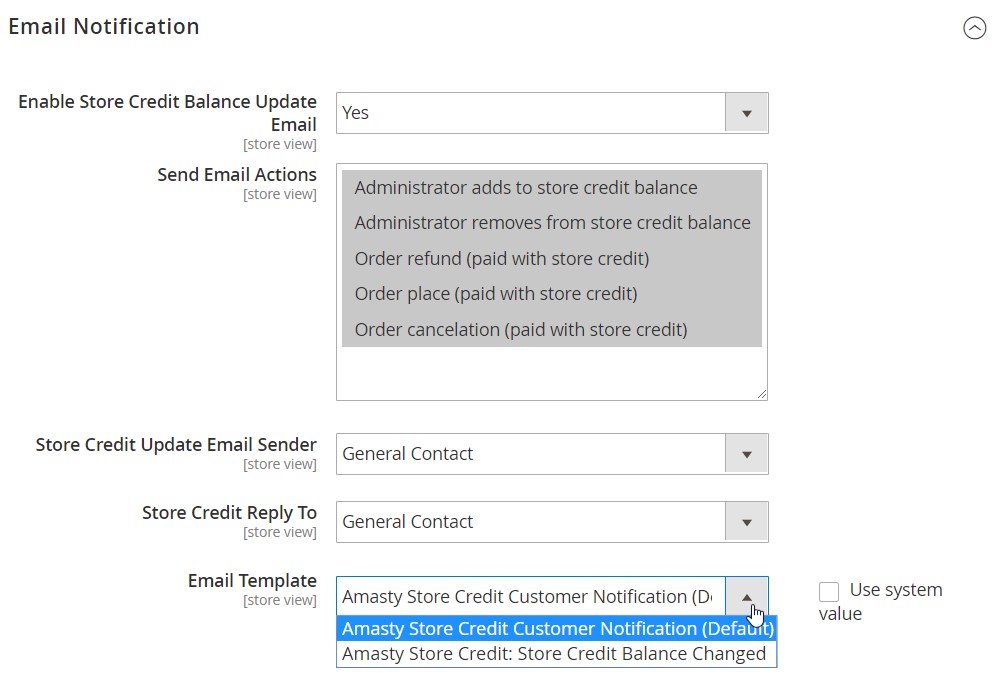Click the arrow on Store Credit Update Email Sender
Image resolution: width=1003 pixels, height=681 pixels.
[x=746, y=454]
